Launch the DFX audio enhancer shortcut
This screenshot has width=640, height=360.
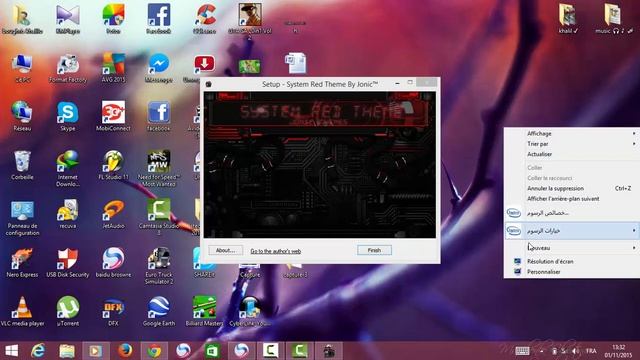pyautogui.click(x=113, y=311)
